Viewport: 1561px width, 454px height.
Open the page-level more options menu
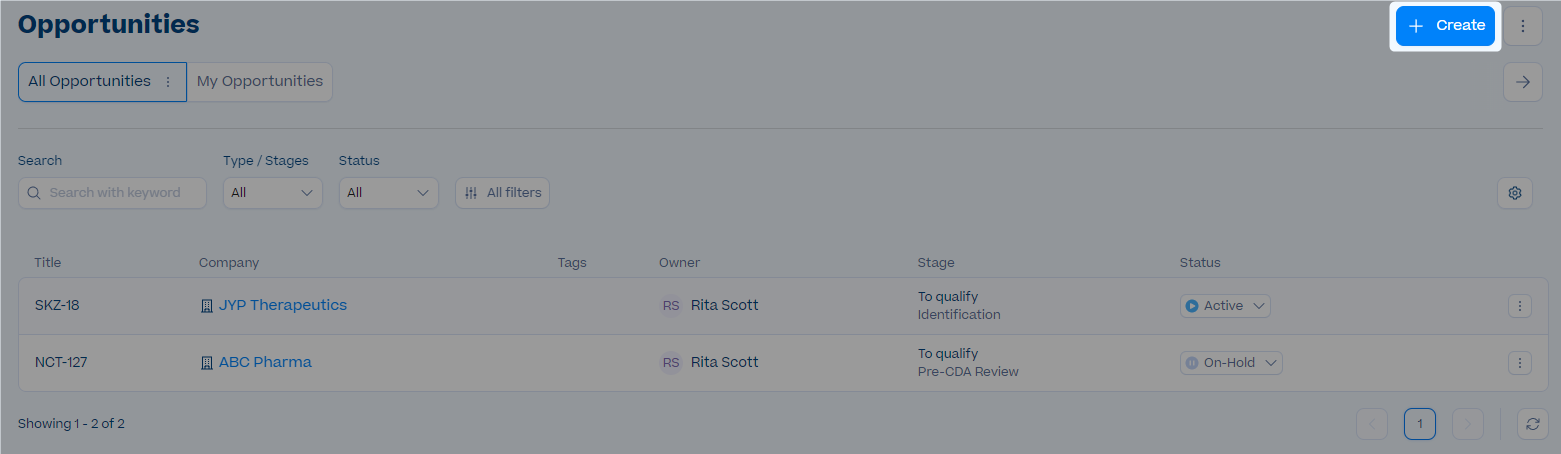click(x=1523, y=26)
